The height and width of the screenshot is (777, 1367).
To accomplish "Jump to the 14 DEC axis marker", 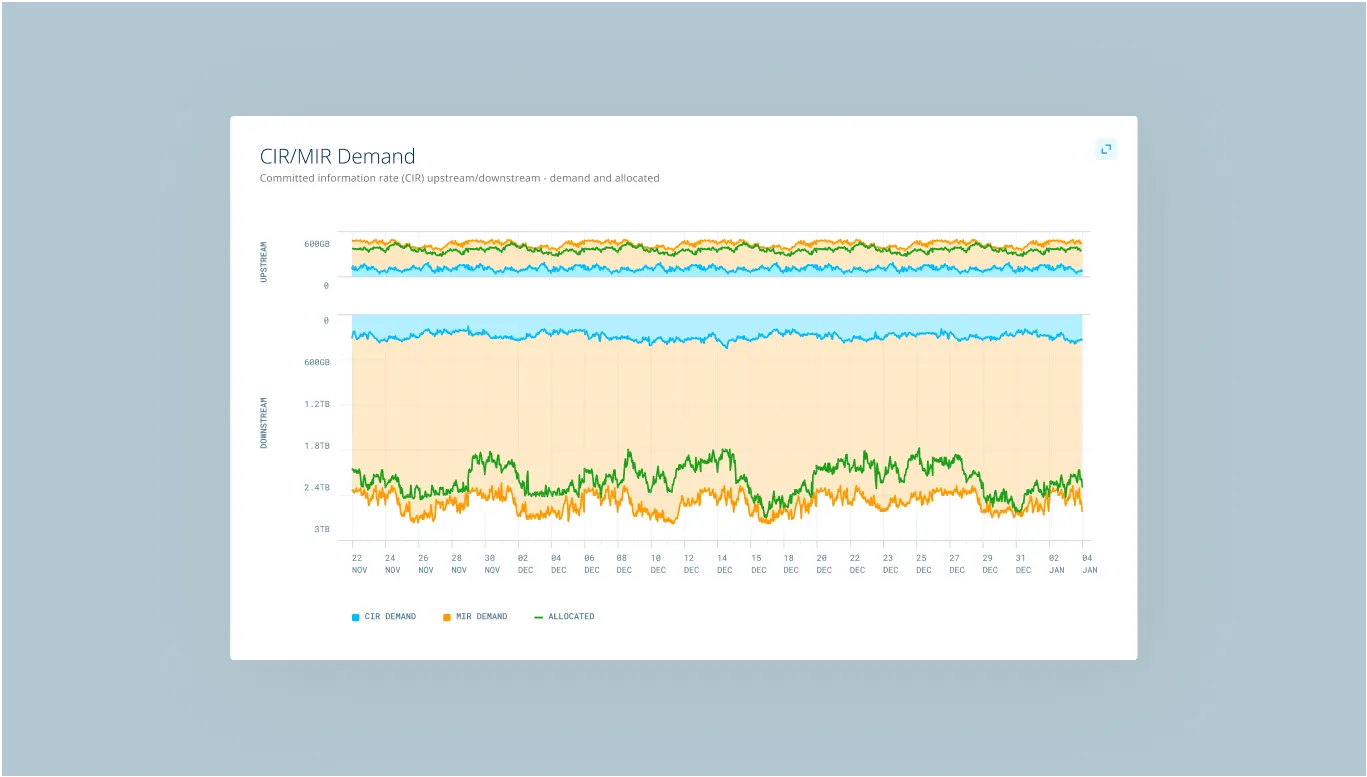I will [723, 564].
